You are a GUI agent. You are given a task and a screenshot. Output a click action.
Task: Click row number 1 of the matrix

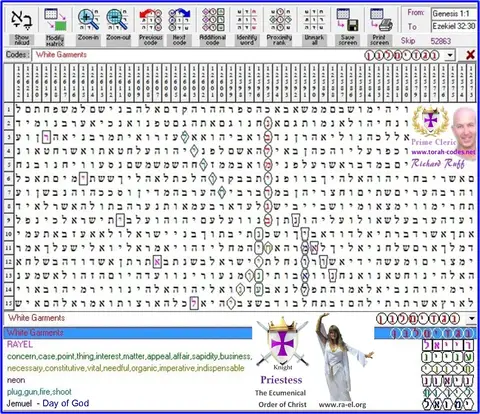9,109
